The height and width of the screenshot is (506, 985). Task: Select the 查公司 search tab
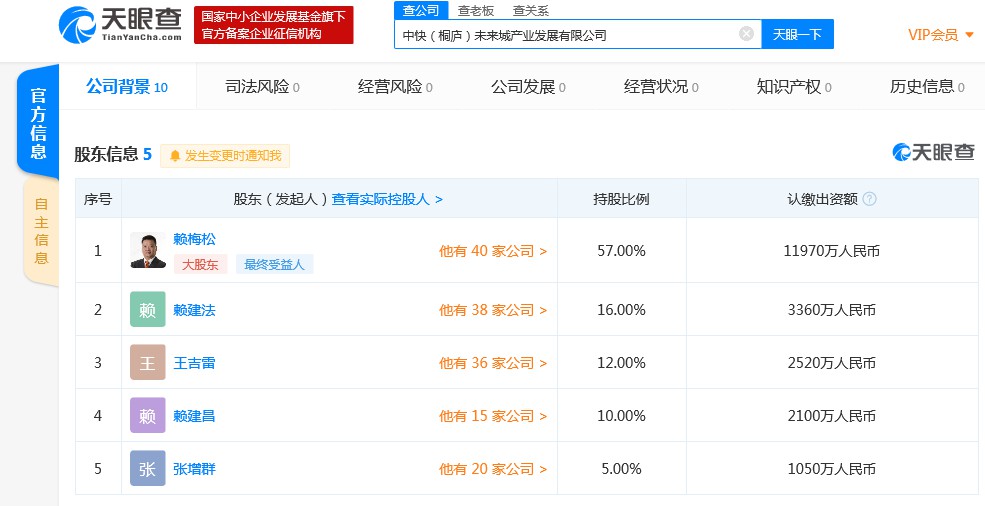pos(421,10)
